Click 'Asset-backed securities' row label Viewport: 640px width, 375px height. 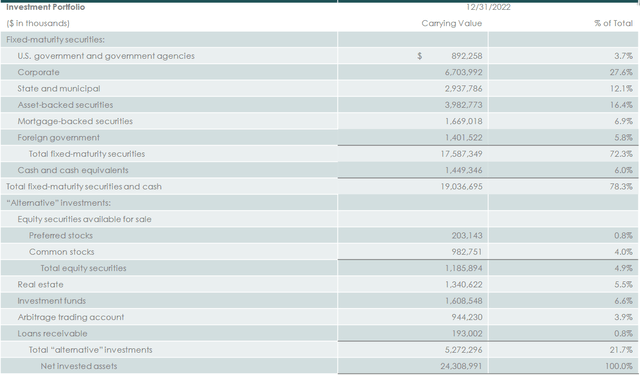click(65, 105)
